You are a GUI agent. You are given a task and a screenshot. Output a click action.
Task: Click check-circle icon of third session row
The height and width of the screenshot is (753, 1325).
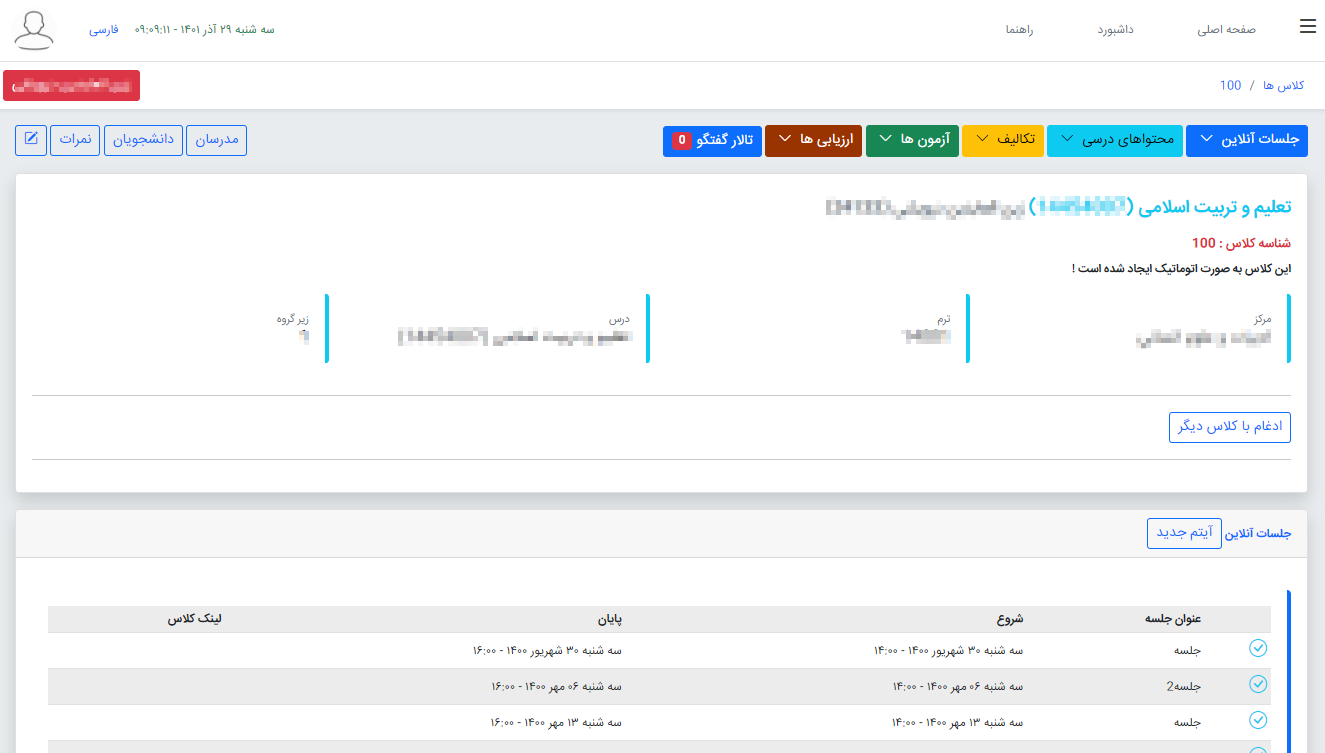[x=1258, y=721]
